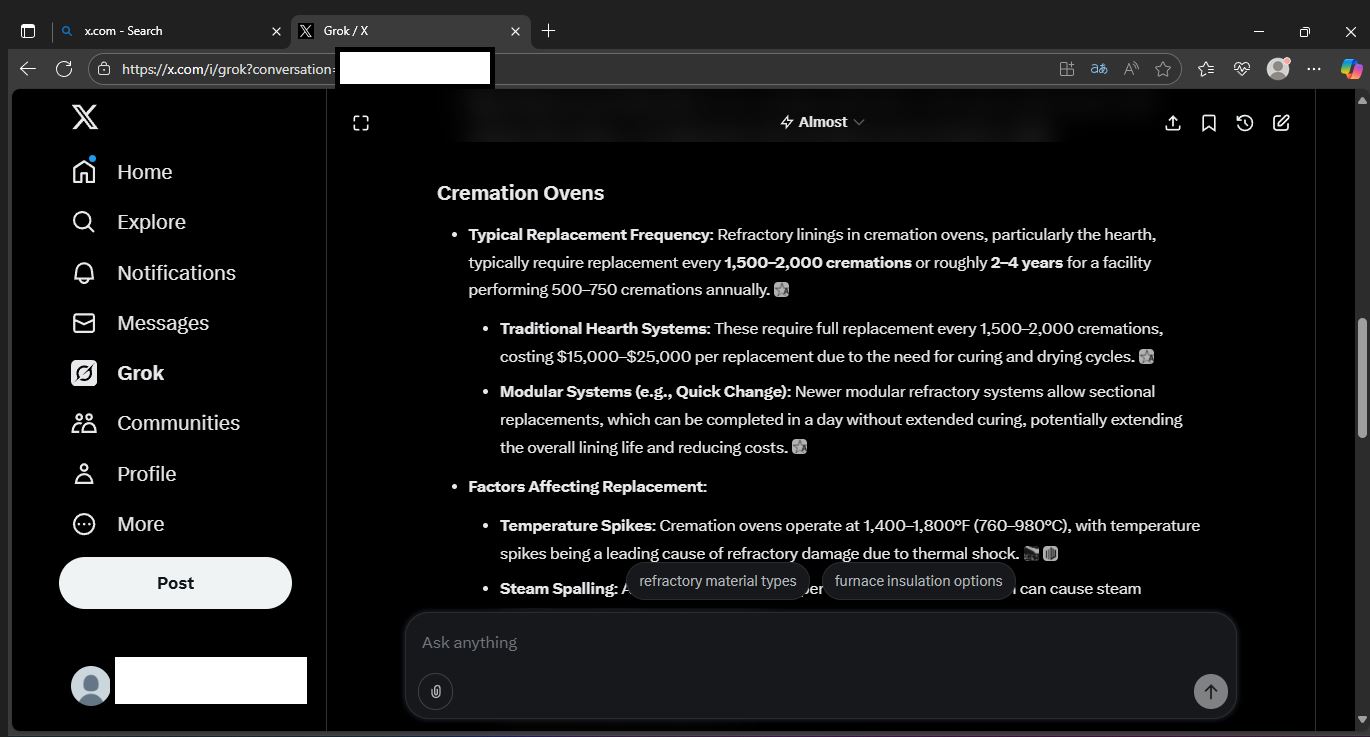Attach a file with the paperclip

(x=435, y=691)
